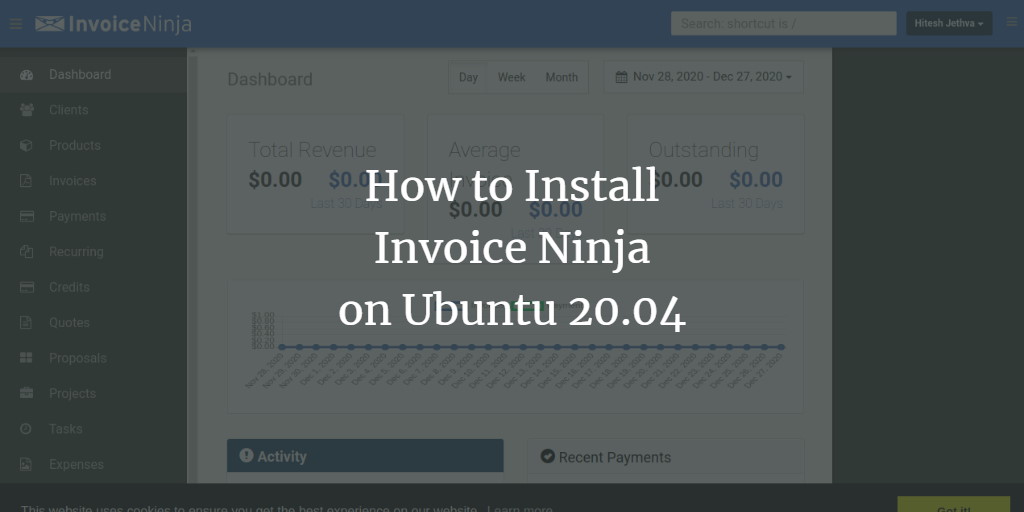Open the Nov 28 - Dec 27 date range dropdown
Screen dimensions: 1024x512
coord(703,77)
